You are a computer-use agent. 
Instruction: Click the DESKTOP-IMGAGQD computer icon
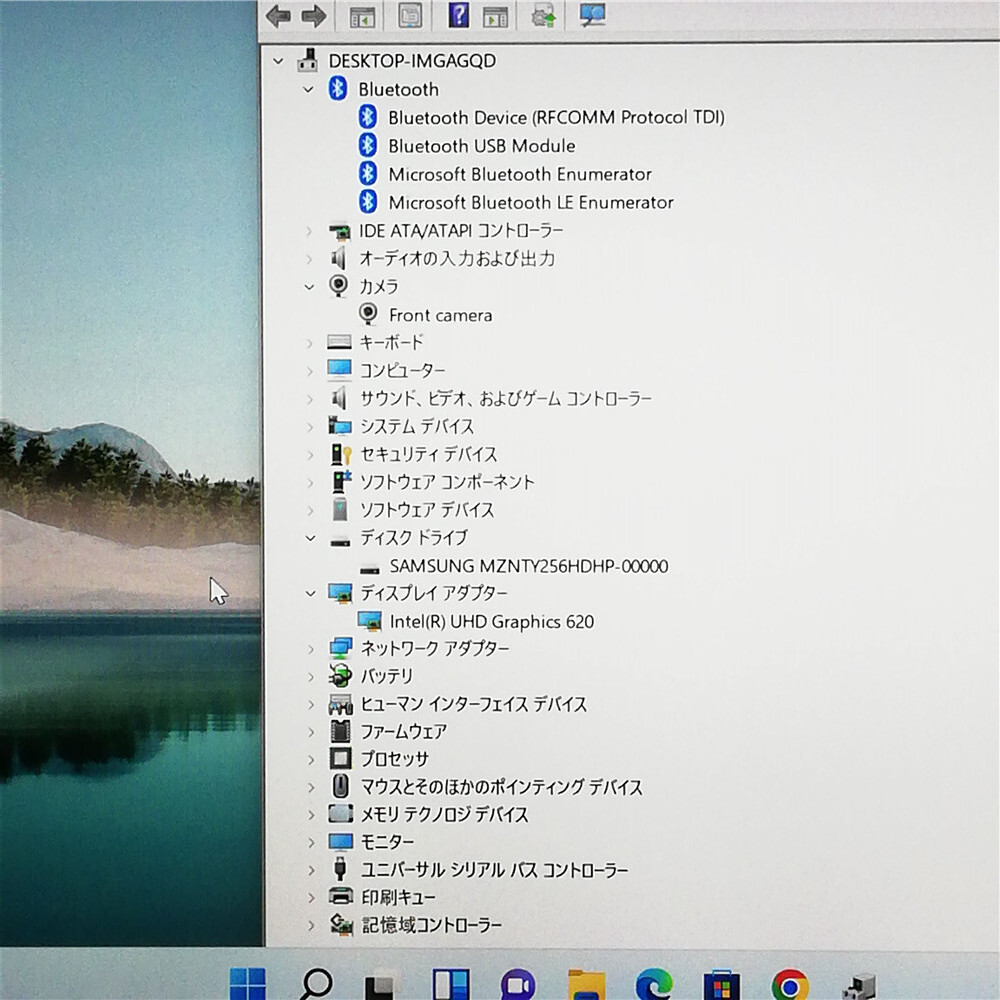(308, 61)
